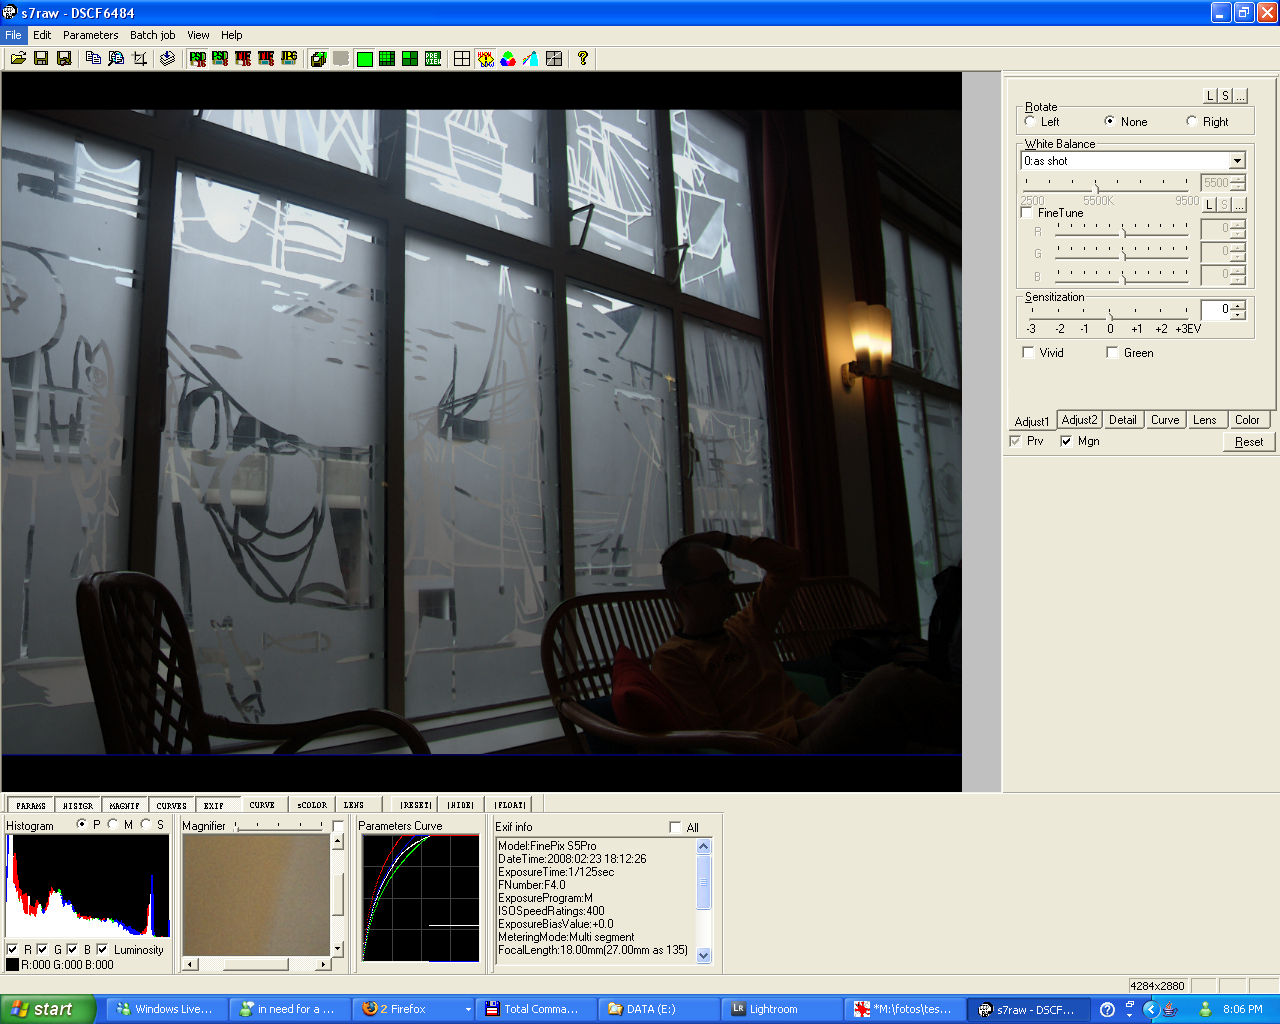The image size is (1280, 1024).
Task: Enable the Vivid checkbox
Action: tap(1028, 353)
